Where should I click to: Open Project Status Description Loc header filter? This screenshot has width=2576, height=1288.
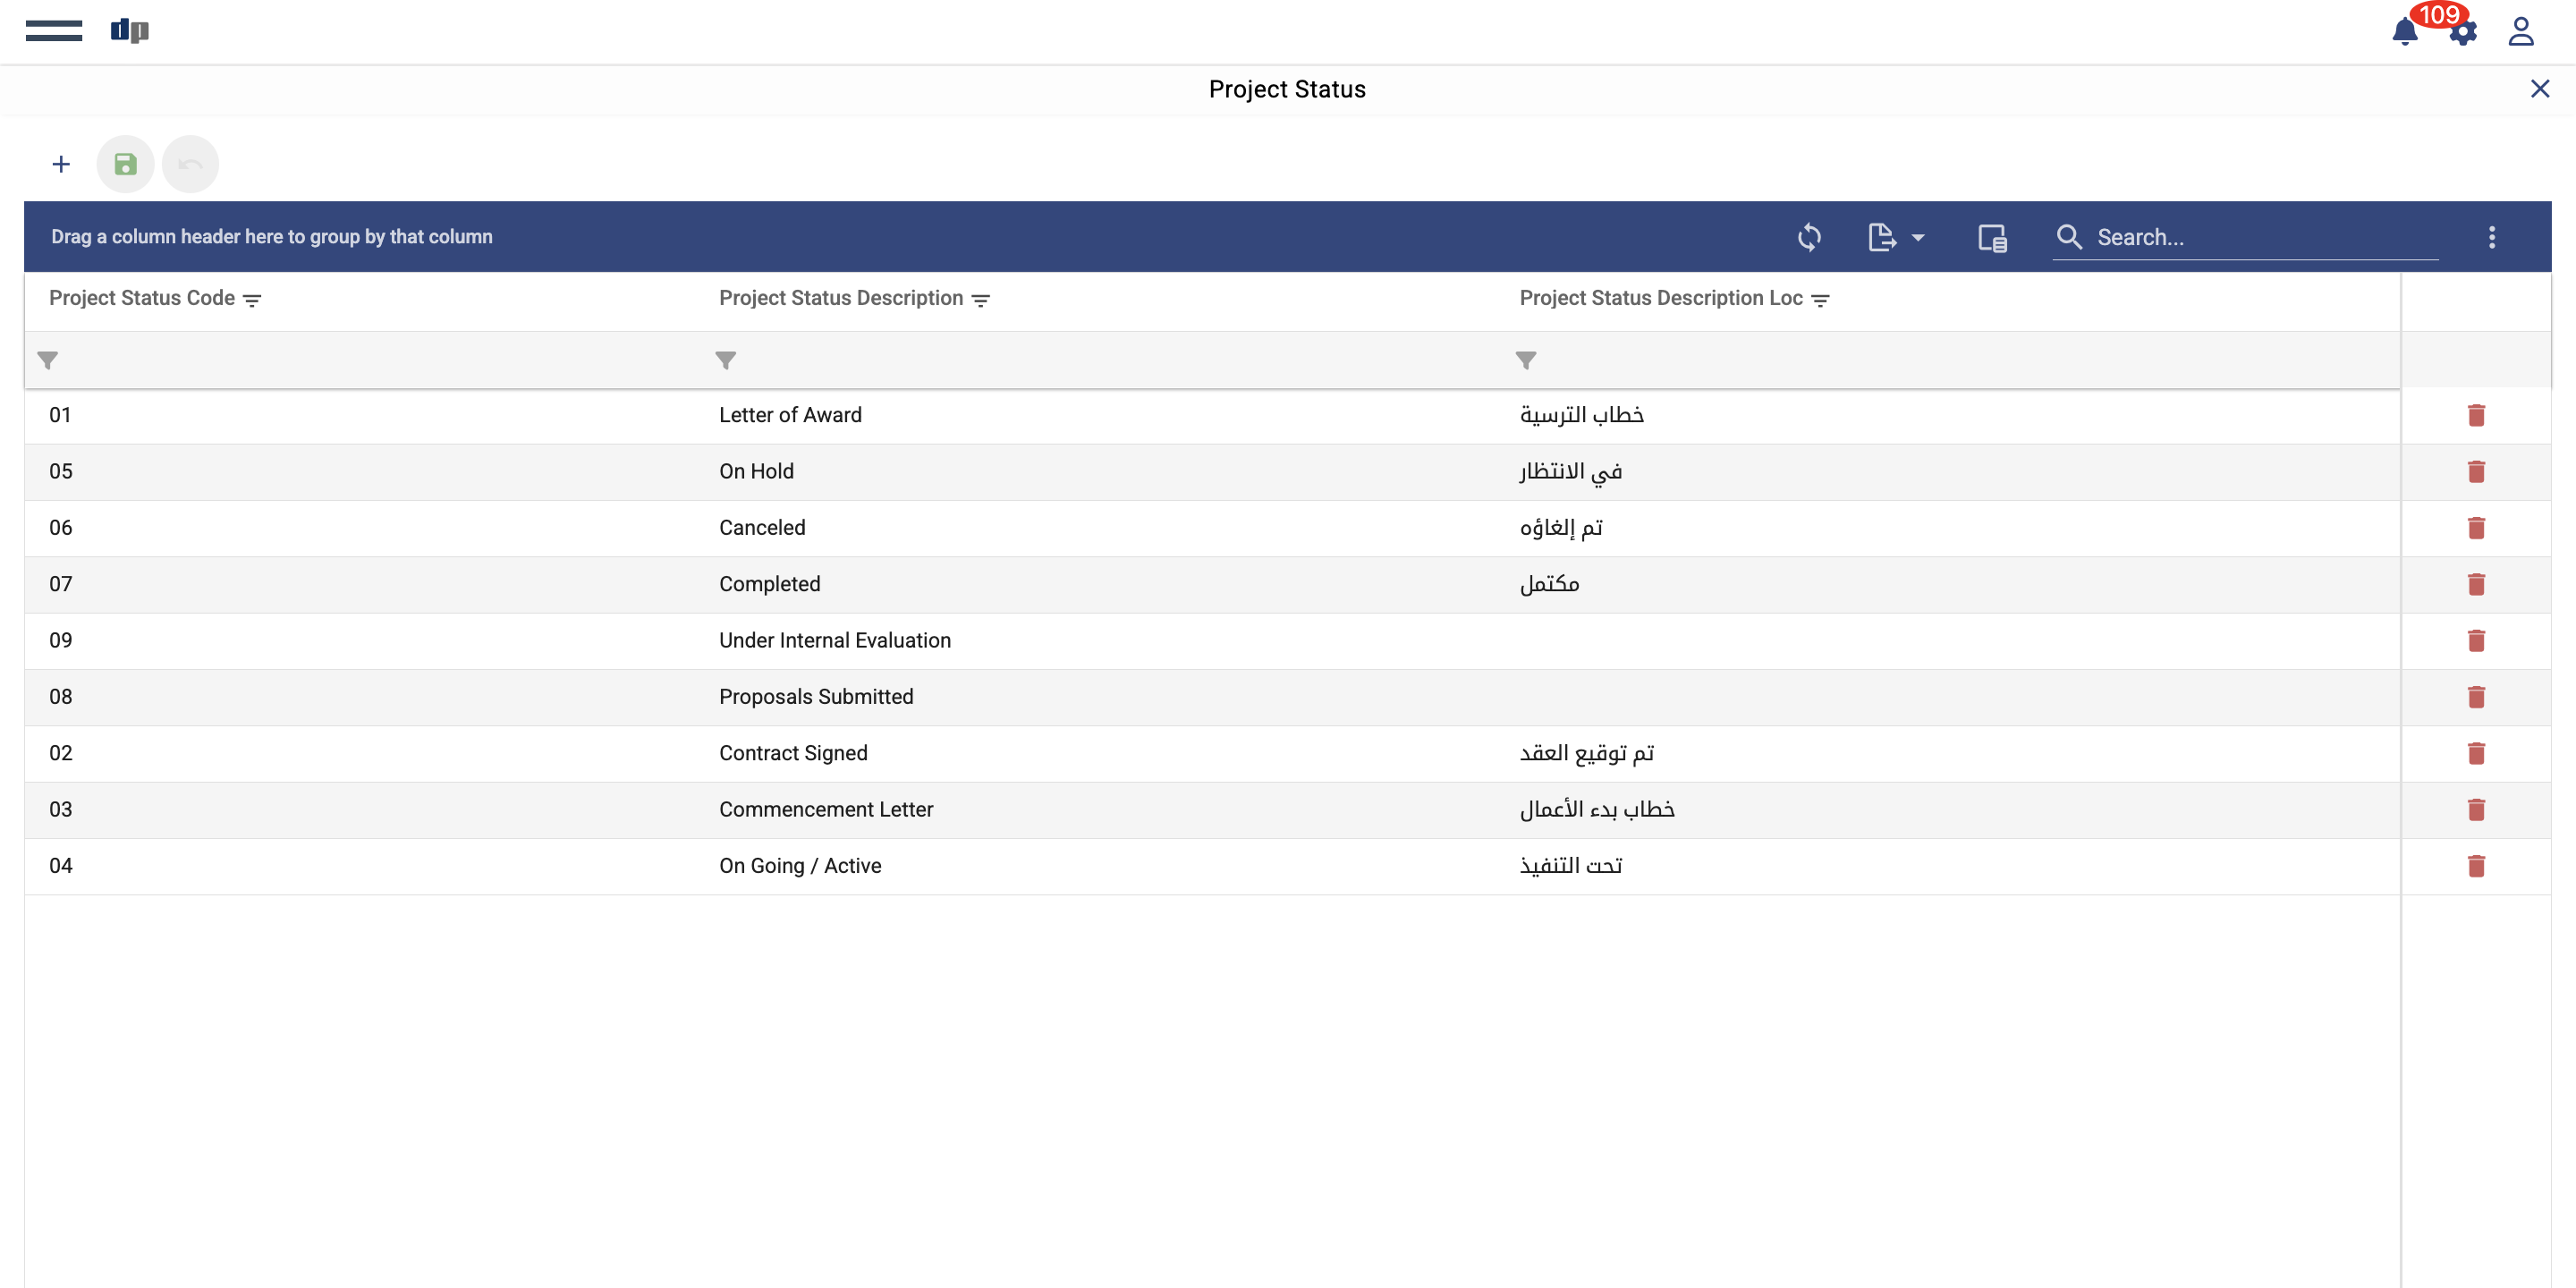[x=1820, y=300]
